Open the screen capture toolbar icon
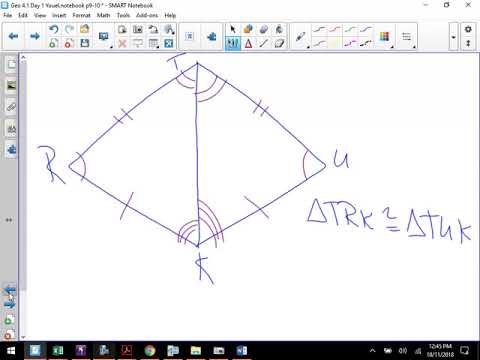Screen dimensions: 480x360 point(138,29)
